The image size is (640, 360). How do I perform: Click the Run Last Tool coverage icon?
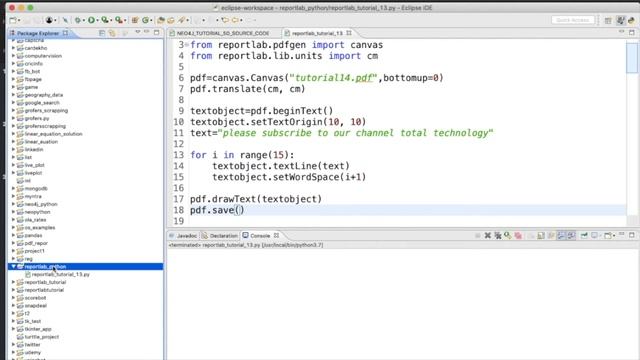click(105, 20)
